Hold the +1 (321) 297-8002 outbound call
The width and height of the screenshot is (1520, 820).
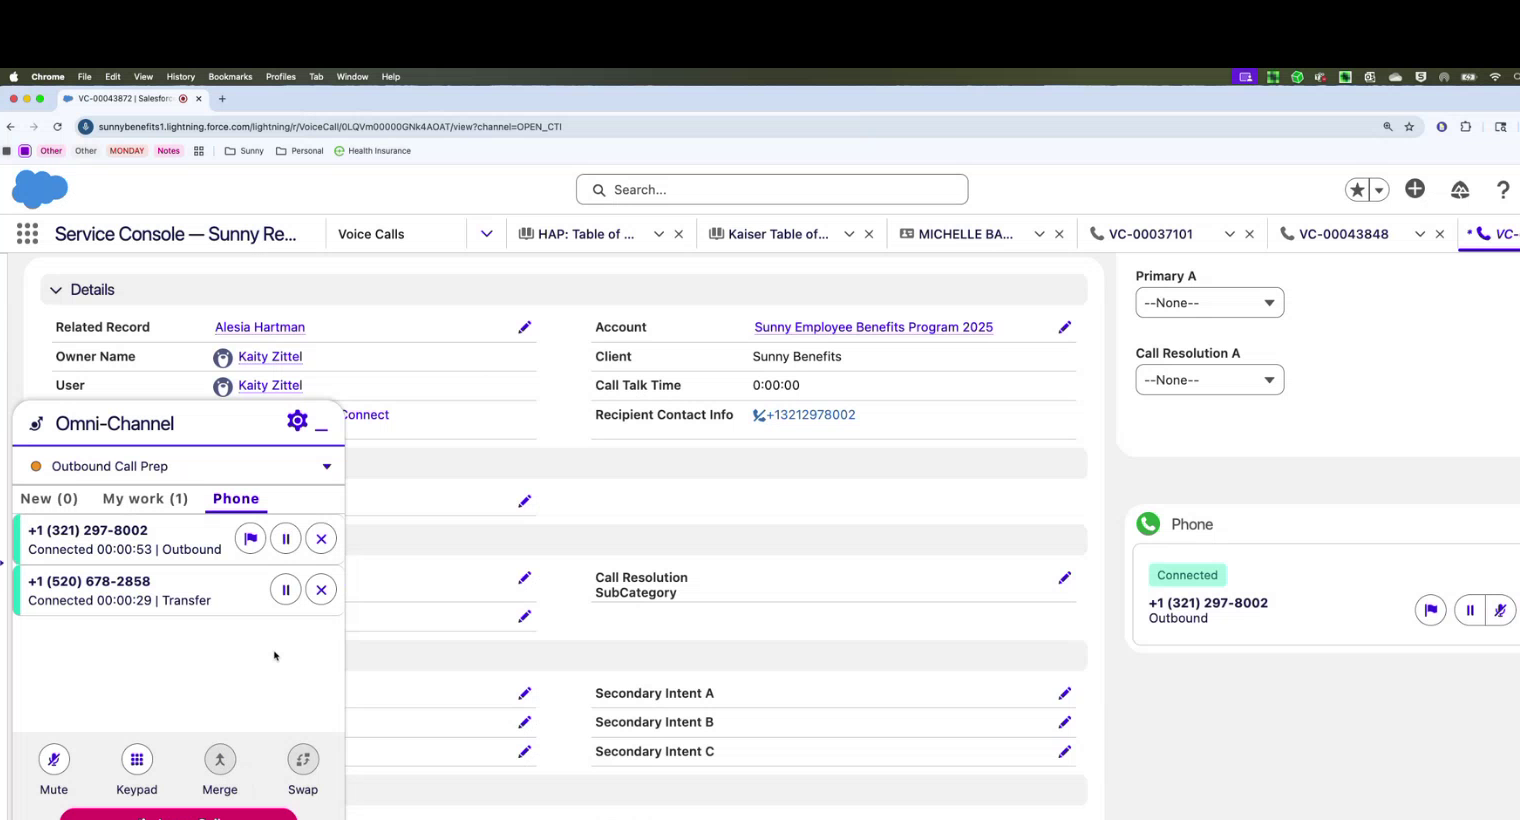[286, 539]
